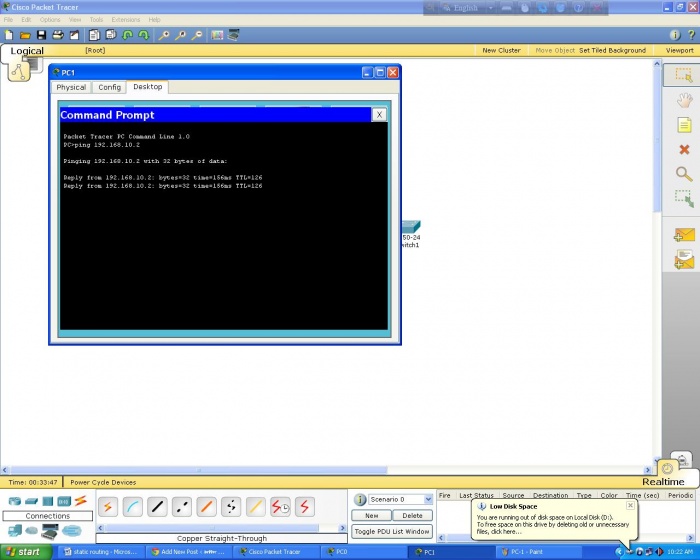Activate the Delete tool (red X)
Viewport: 700px width, 560px height.
point(684,150)
